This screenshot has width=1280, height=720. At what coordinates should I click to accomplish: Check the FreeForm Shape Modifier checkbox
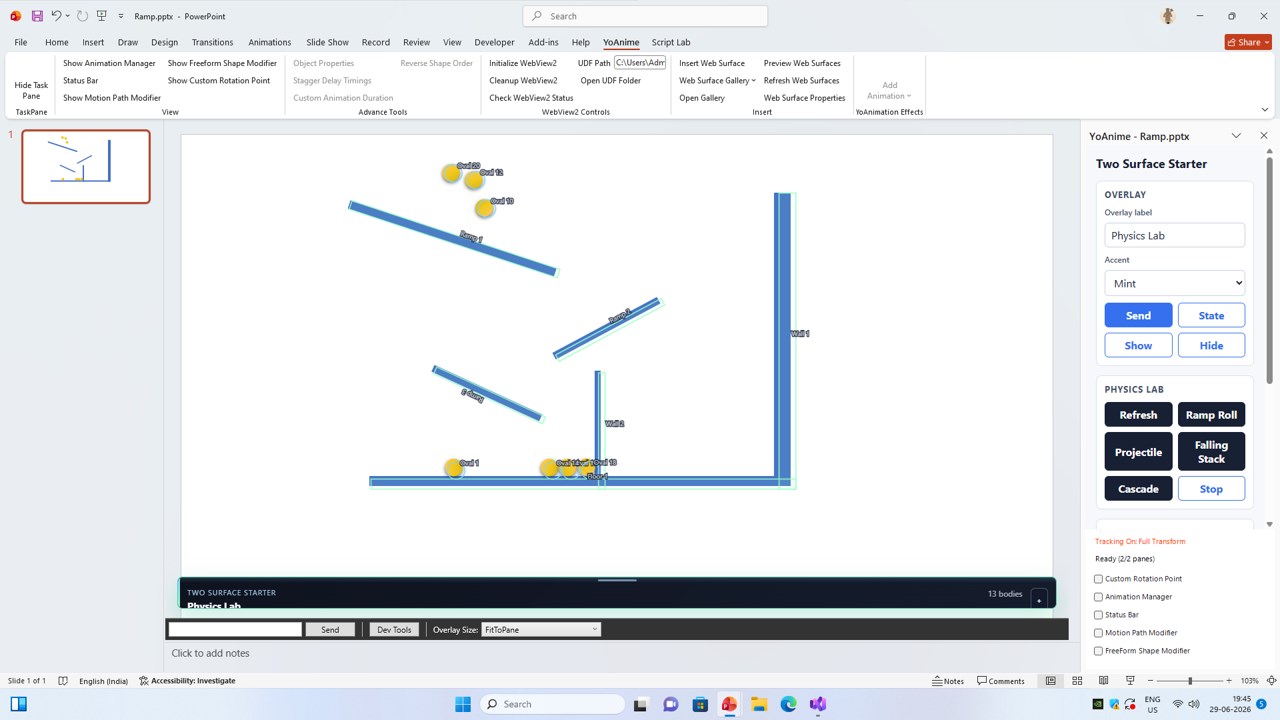[1098, 651]
